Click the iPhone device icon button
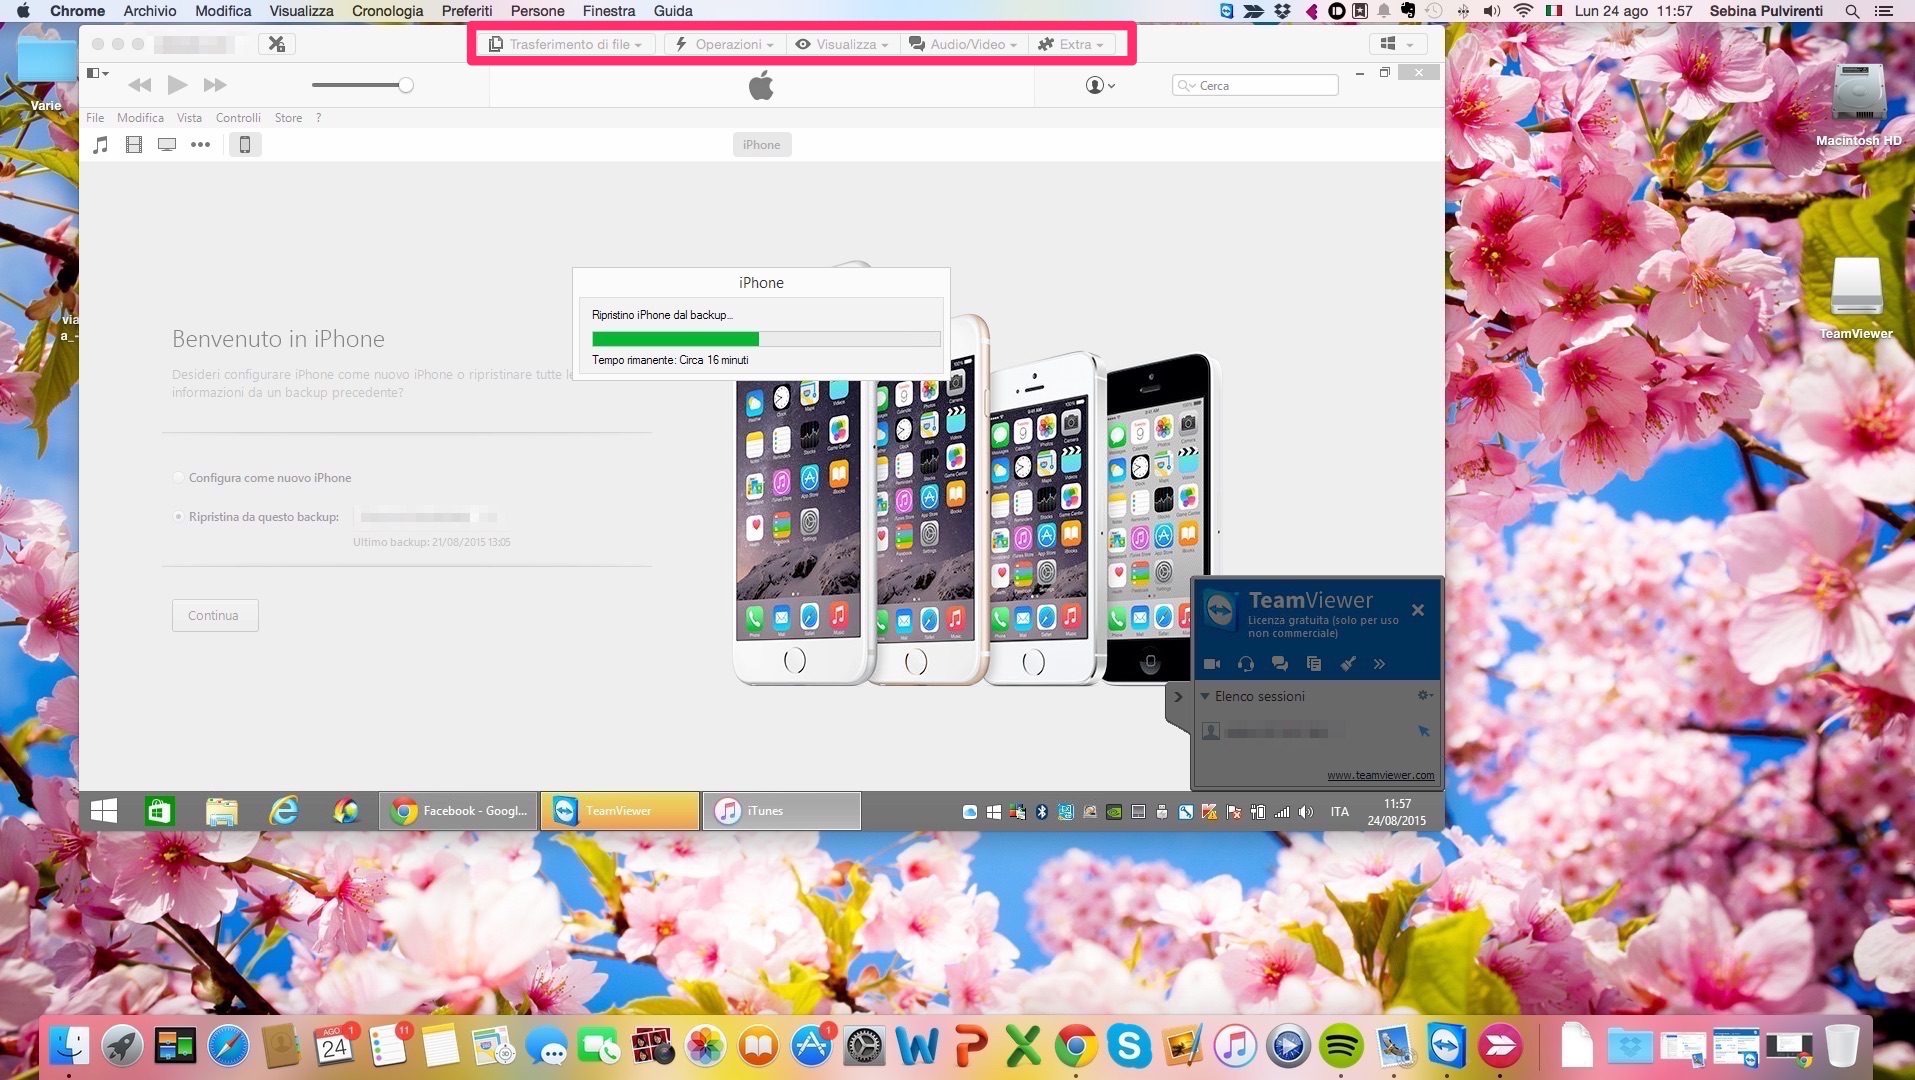Image resolution: width=1915 pixels, height=1080 pixels. click(x=245, y=145)
